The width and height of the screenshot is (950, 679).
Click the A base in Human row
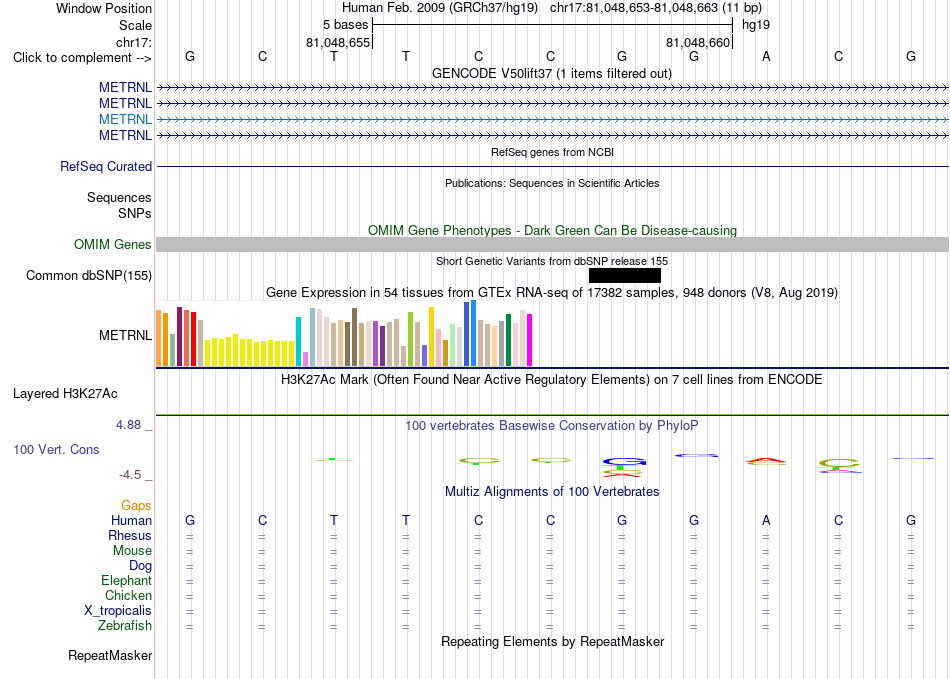click(x=766, y=520)
